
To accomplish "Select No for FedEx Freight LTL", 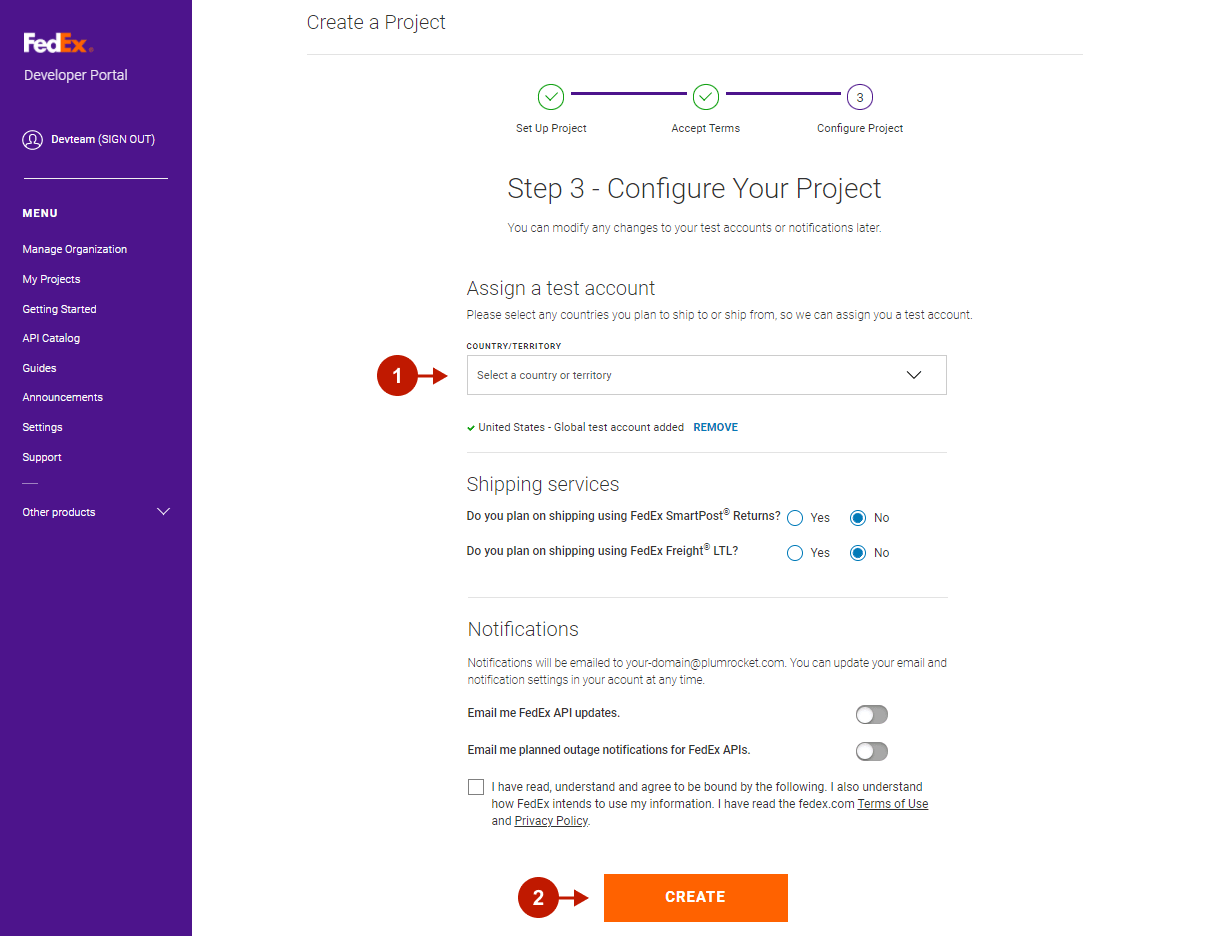I will 858,553.
